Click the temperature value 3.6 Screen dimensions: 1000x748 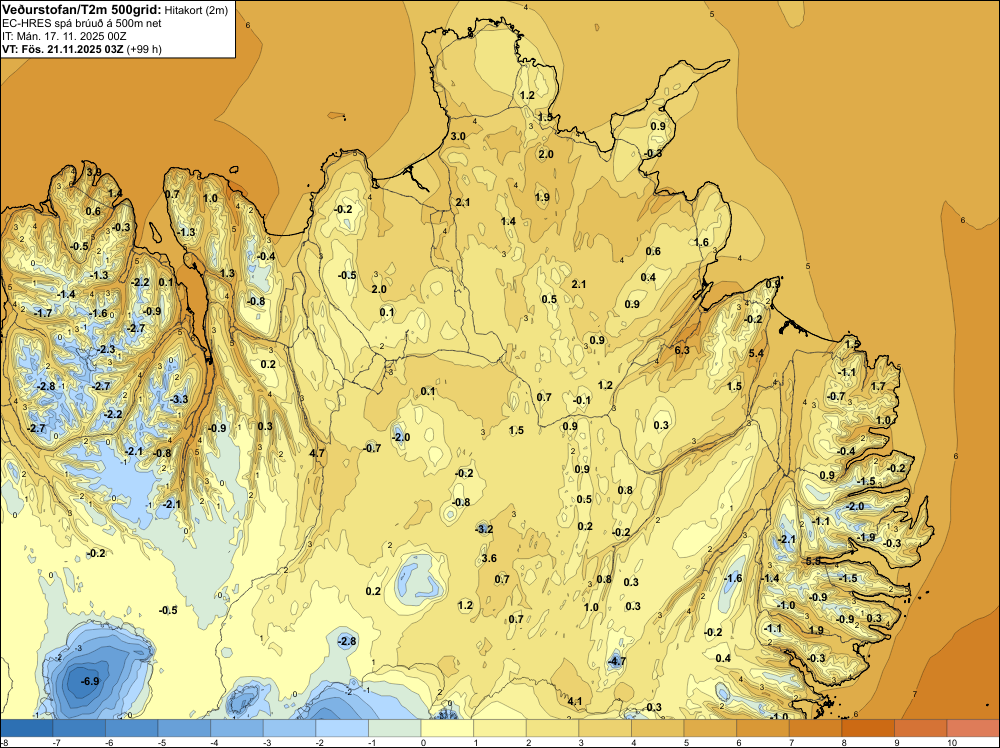489,558
